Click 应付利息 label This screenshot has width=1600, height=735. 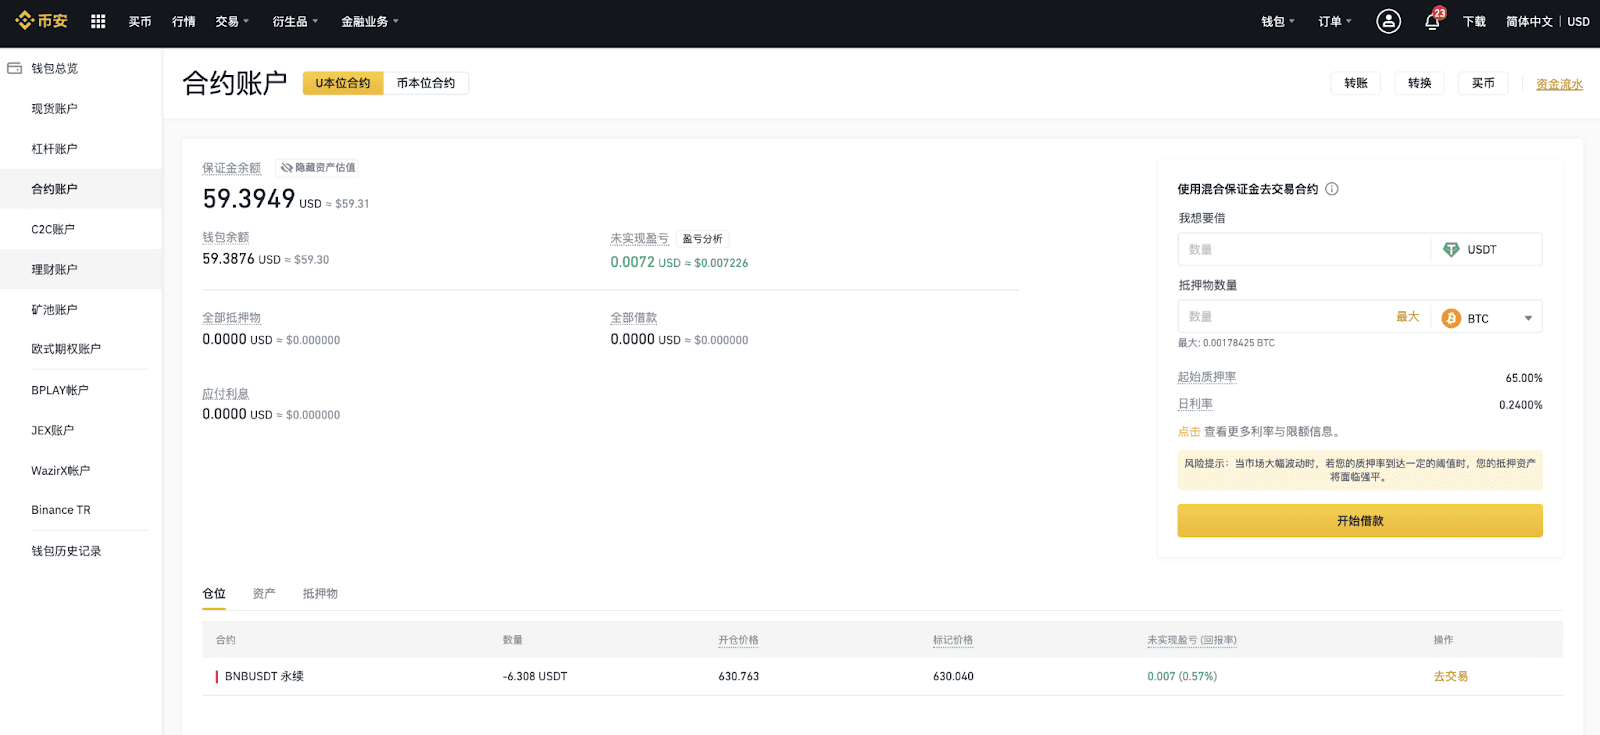pos(226,394)
